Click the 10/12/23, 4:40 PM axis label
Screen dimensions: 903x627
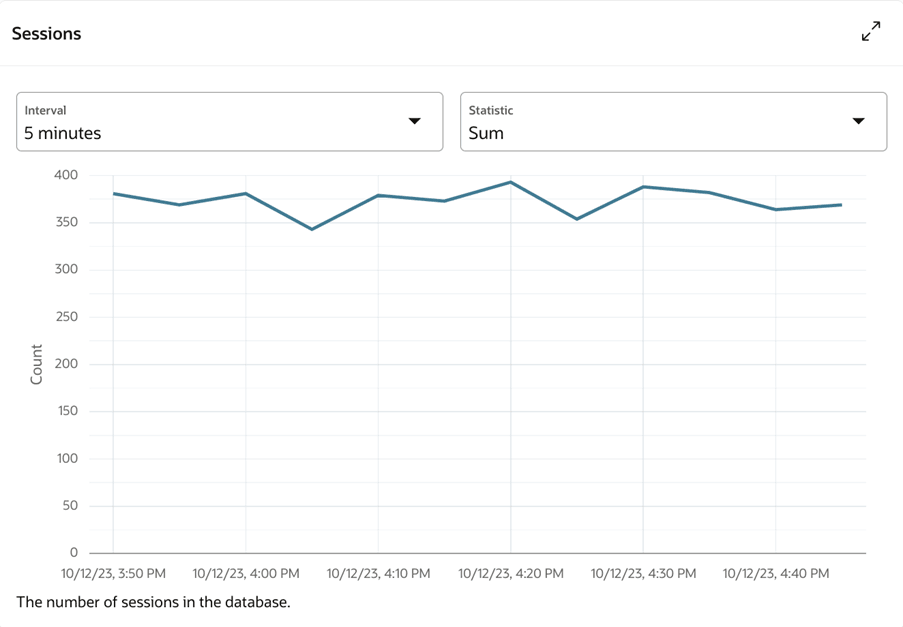[x=776, y=574]
